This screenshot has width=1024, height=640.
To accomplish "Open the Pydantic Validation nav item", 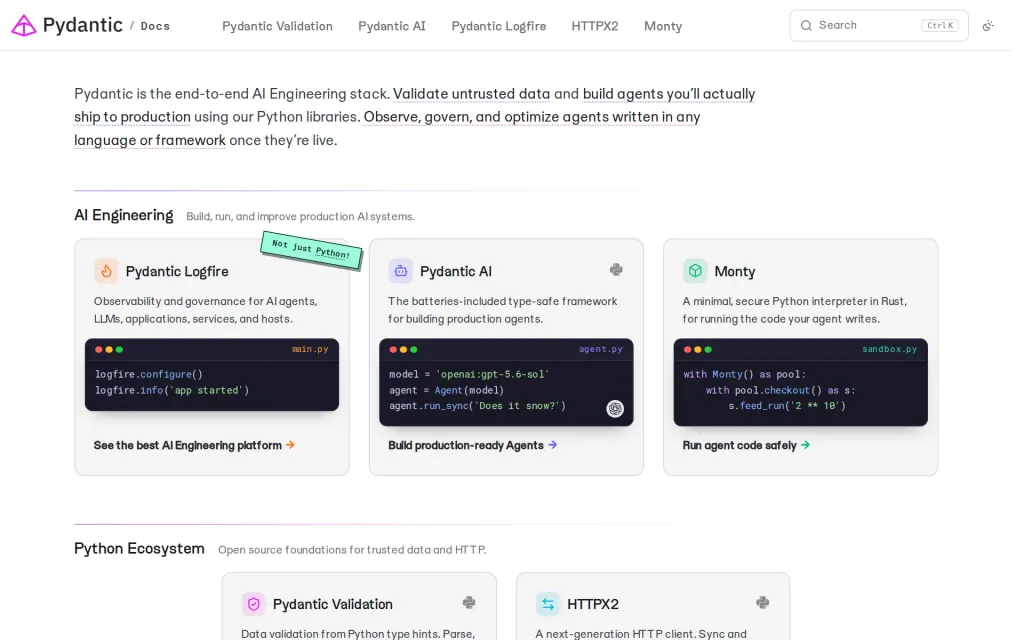I will [277, 26].
